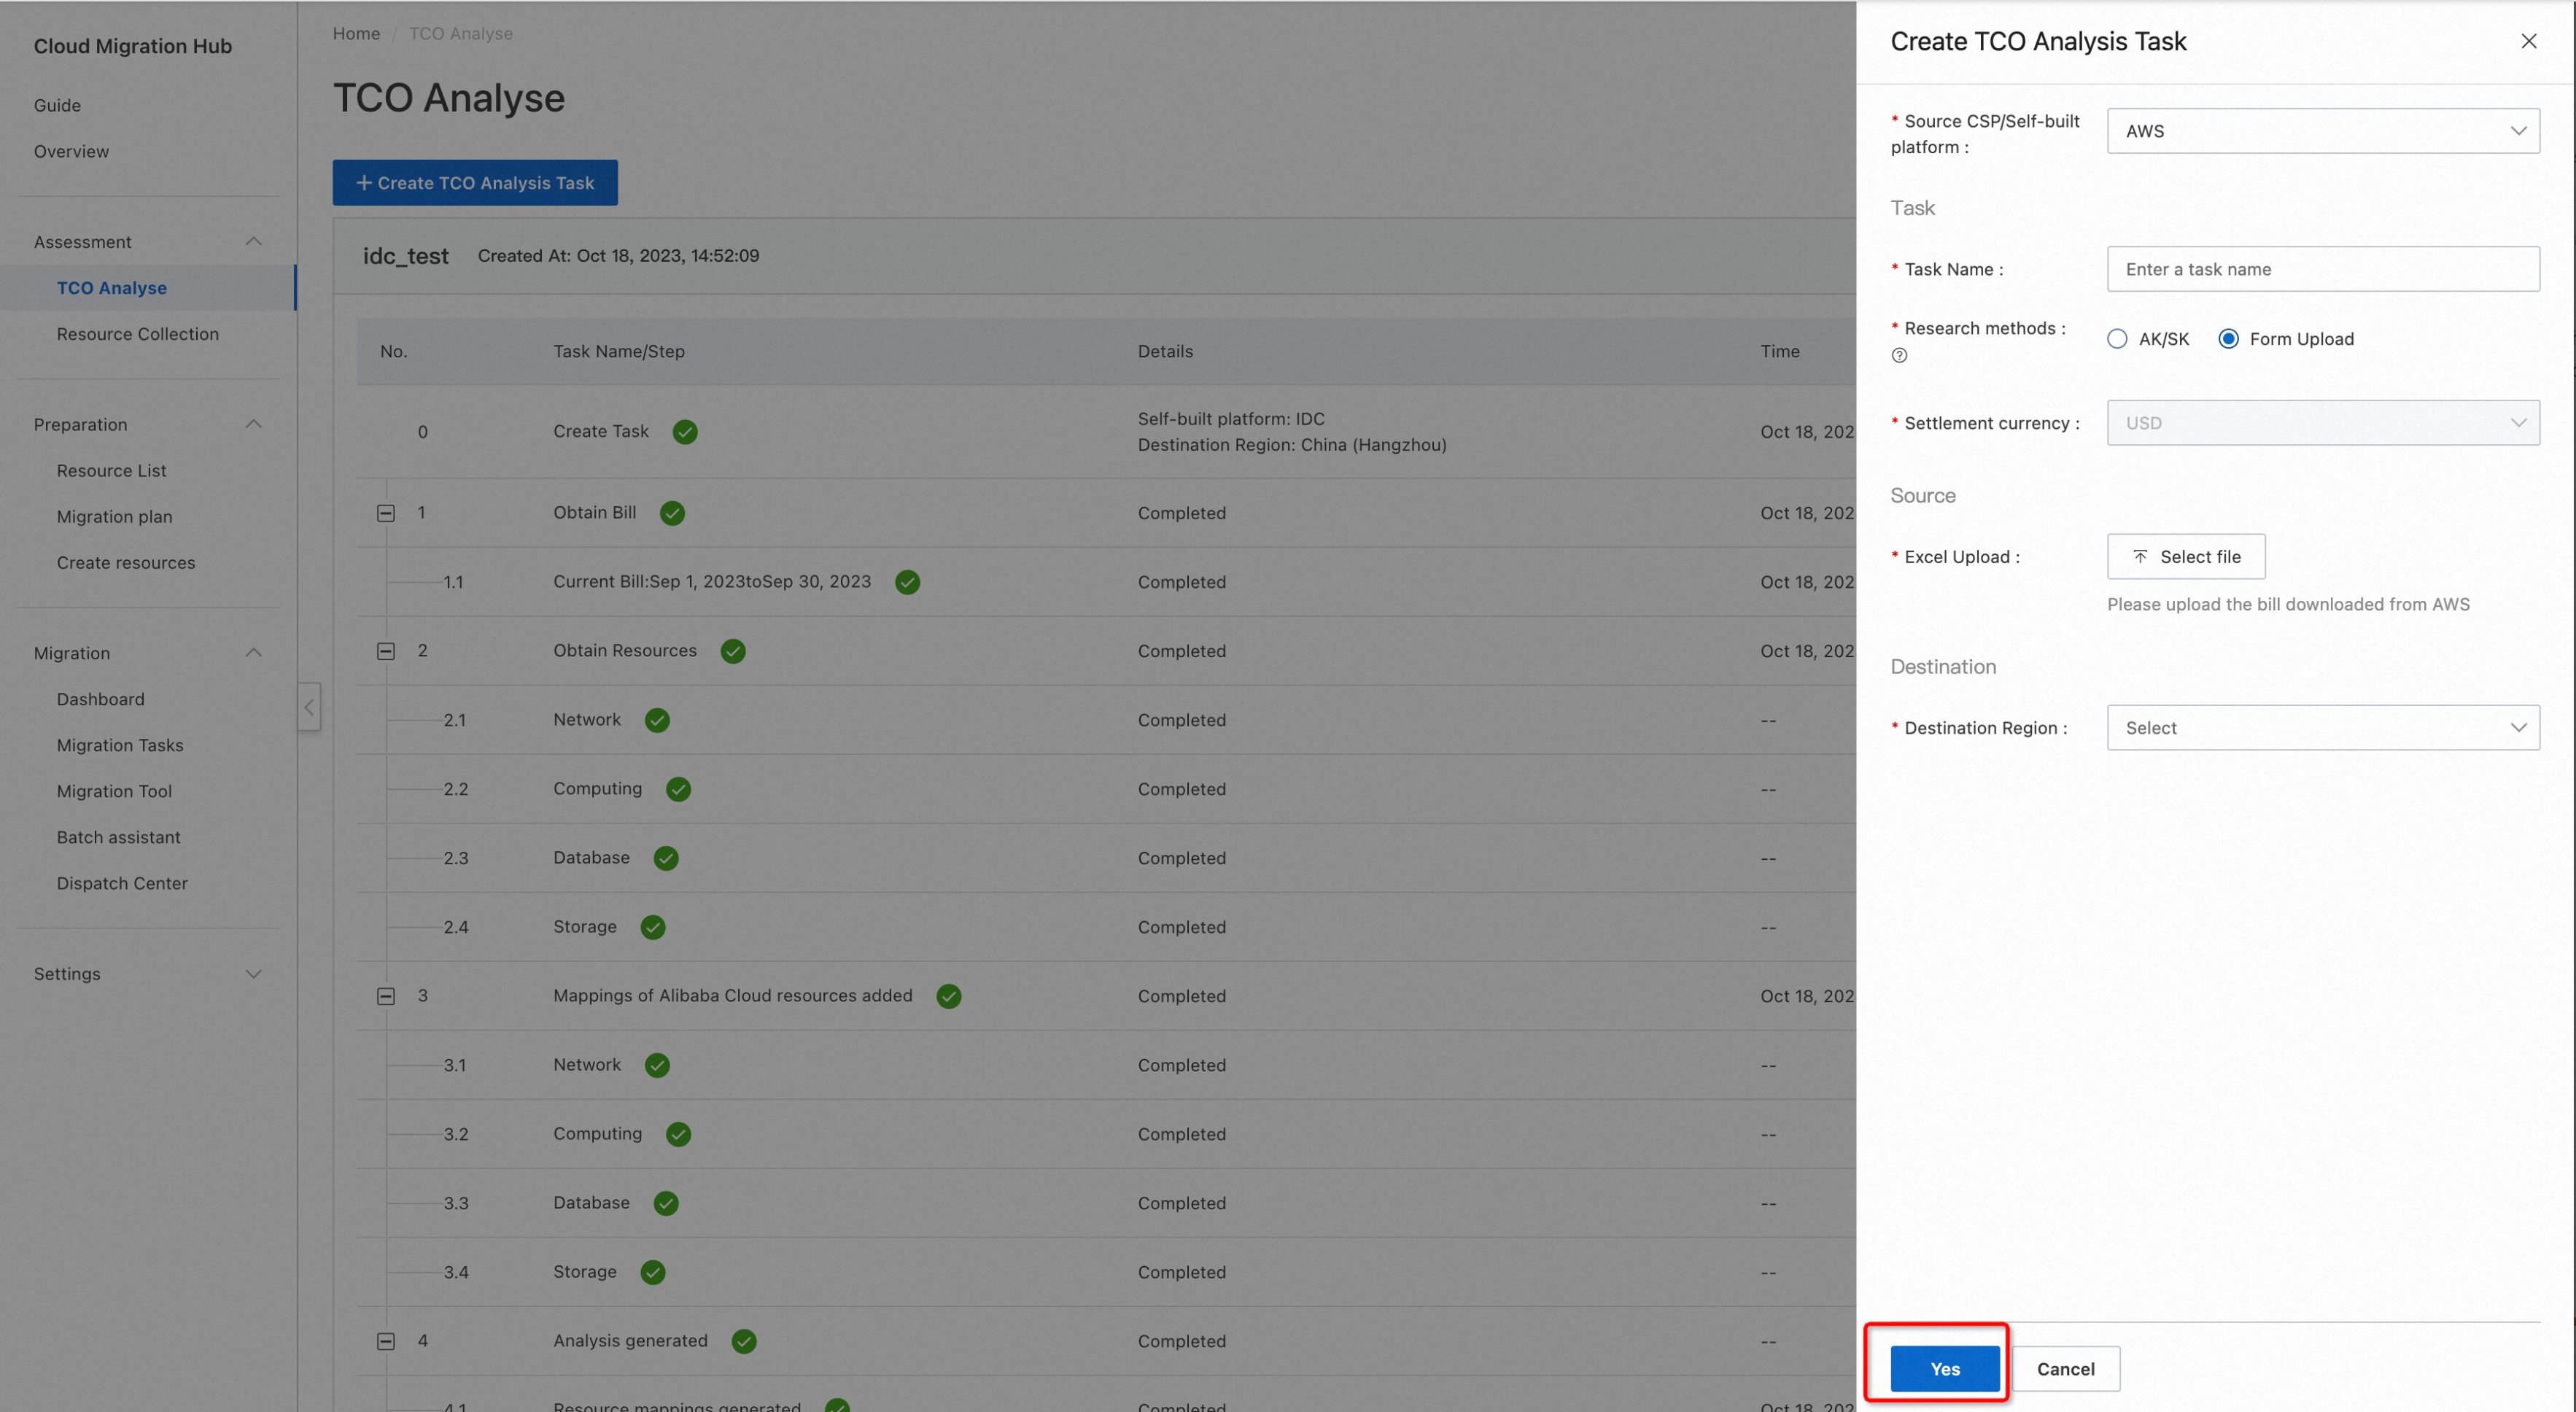Open the Source CSP platform dropdown

point(2322,131)
